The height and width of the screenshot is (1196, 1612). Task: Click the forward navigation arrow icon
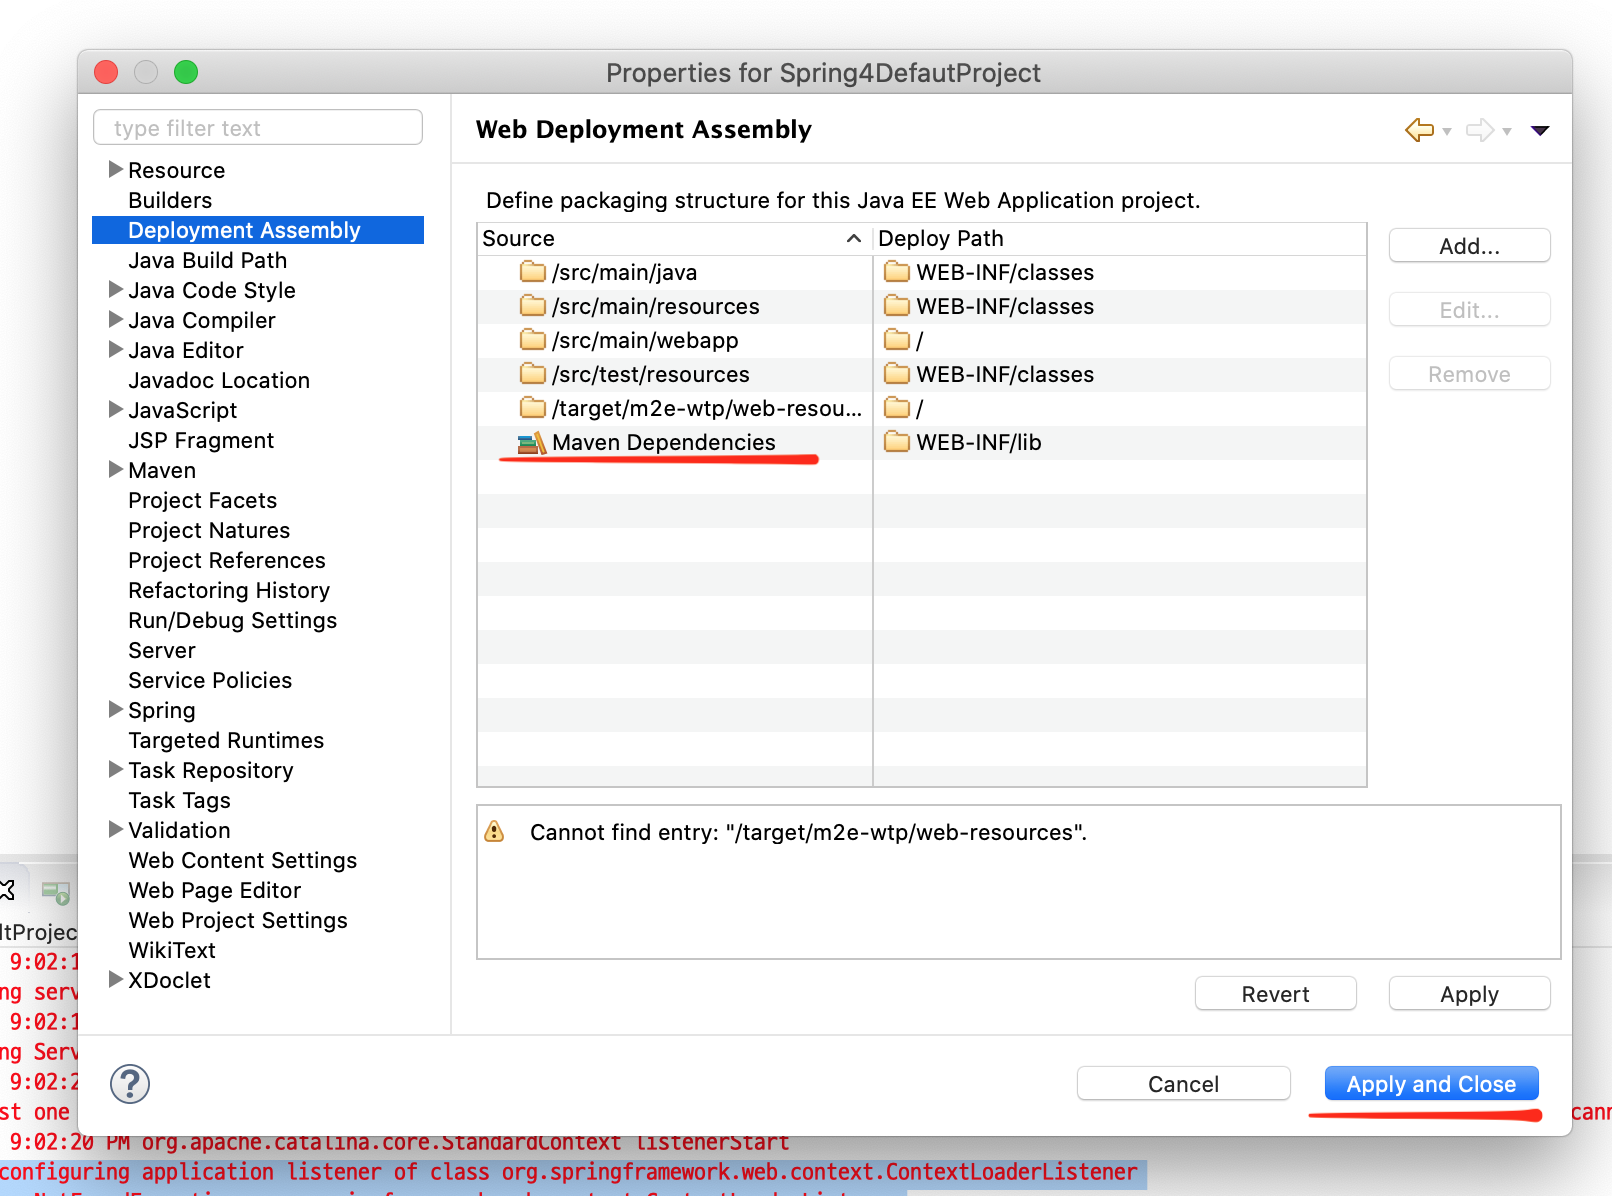[x=1480, y=130]
